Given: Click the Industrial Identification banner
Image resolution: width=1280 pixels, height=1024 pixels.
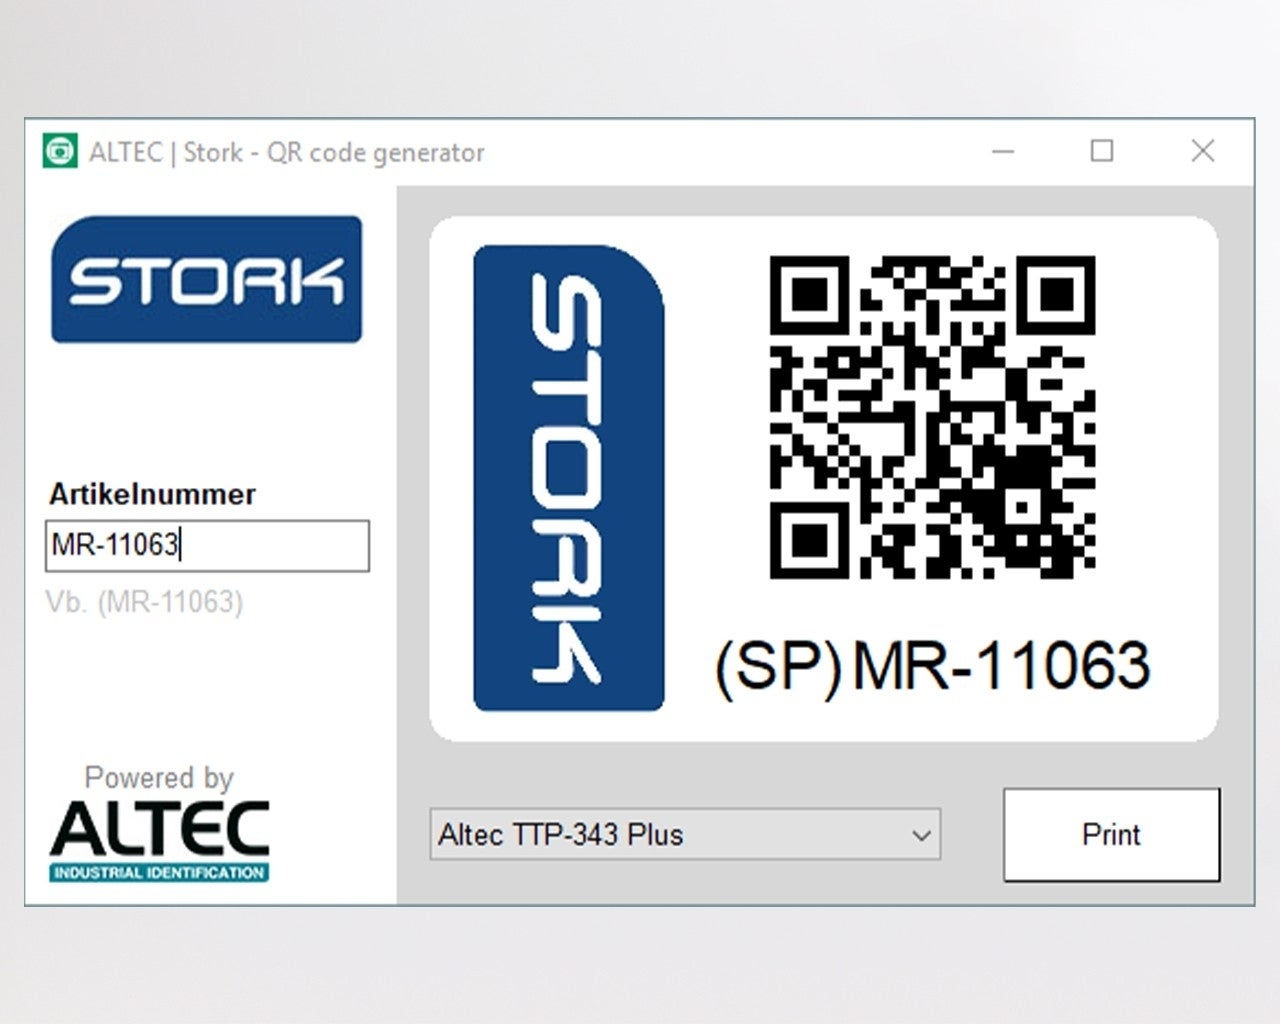Looking at the screenshot, I should [x=159, y=873].
